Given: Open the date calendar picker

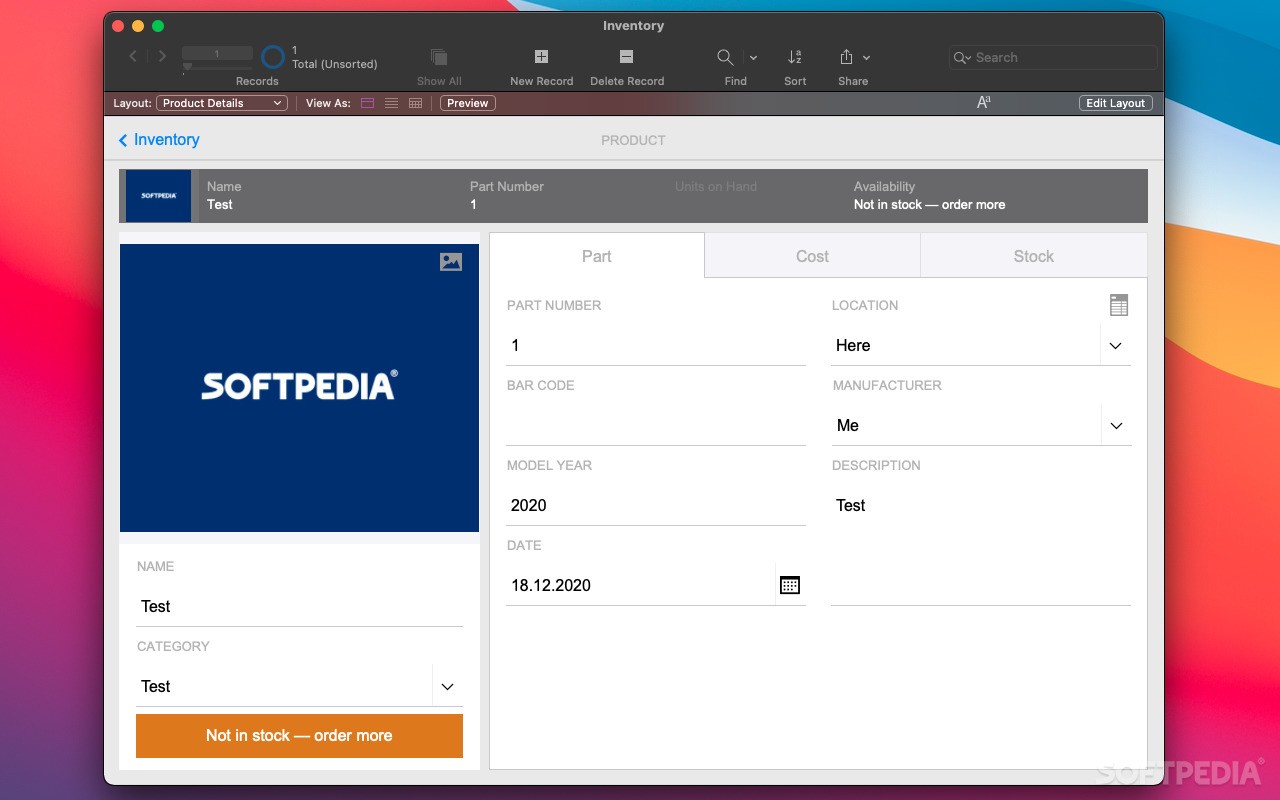Looking at the screenshot, I should tap(790, 585).
